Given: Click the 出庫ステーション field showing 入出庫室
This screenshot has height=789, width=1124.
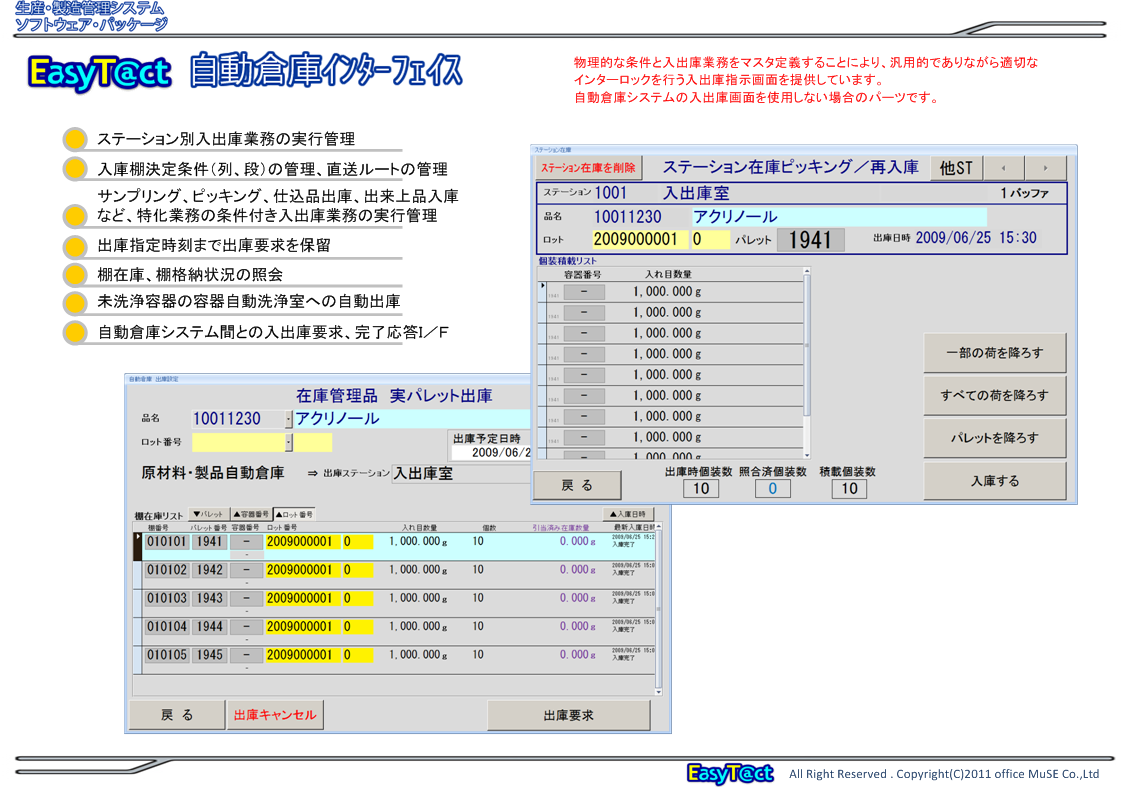Looking at the screenshot, I should coord(462,474).
